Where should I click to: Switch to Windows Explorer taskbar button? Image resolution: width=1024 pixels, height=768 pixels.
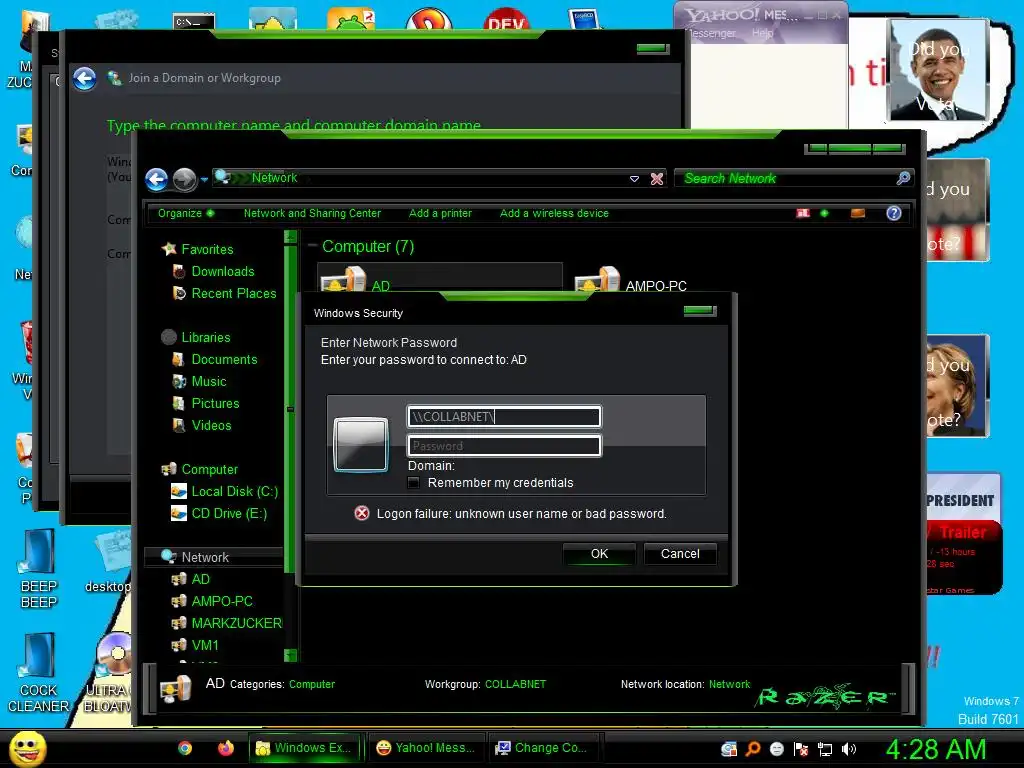(x=306, y=748)
